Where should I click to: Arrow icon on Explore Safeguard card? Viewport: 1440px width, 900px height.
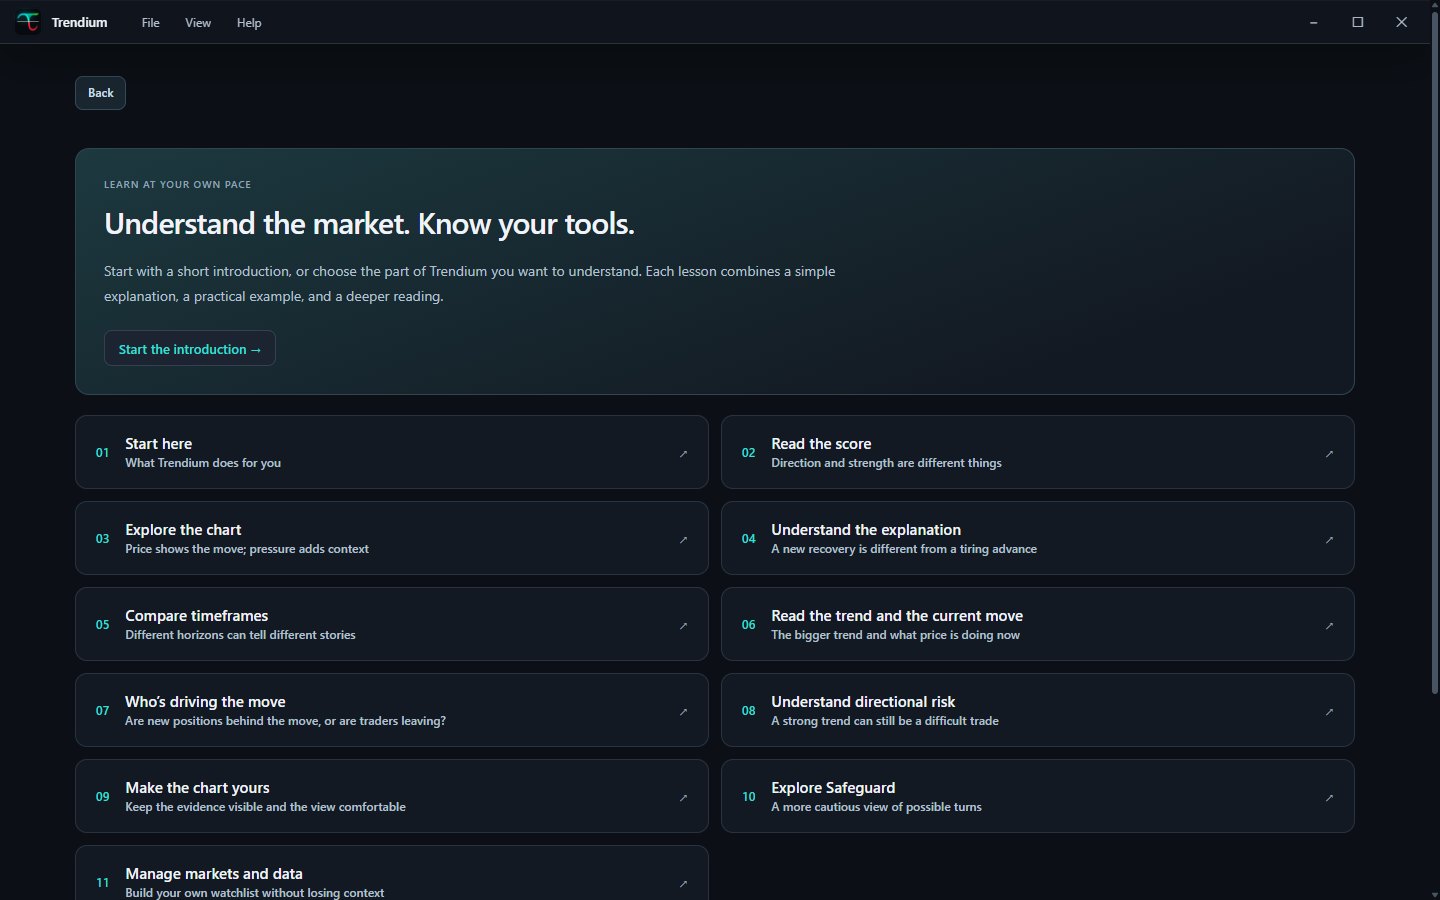pos(1329,798)
